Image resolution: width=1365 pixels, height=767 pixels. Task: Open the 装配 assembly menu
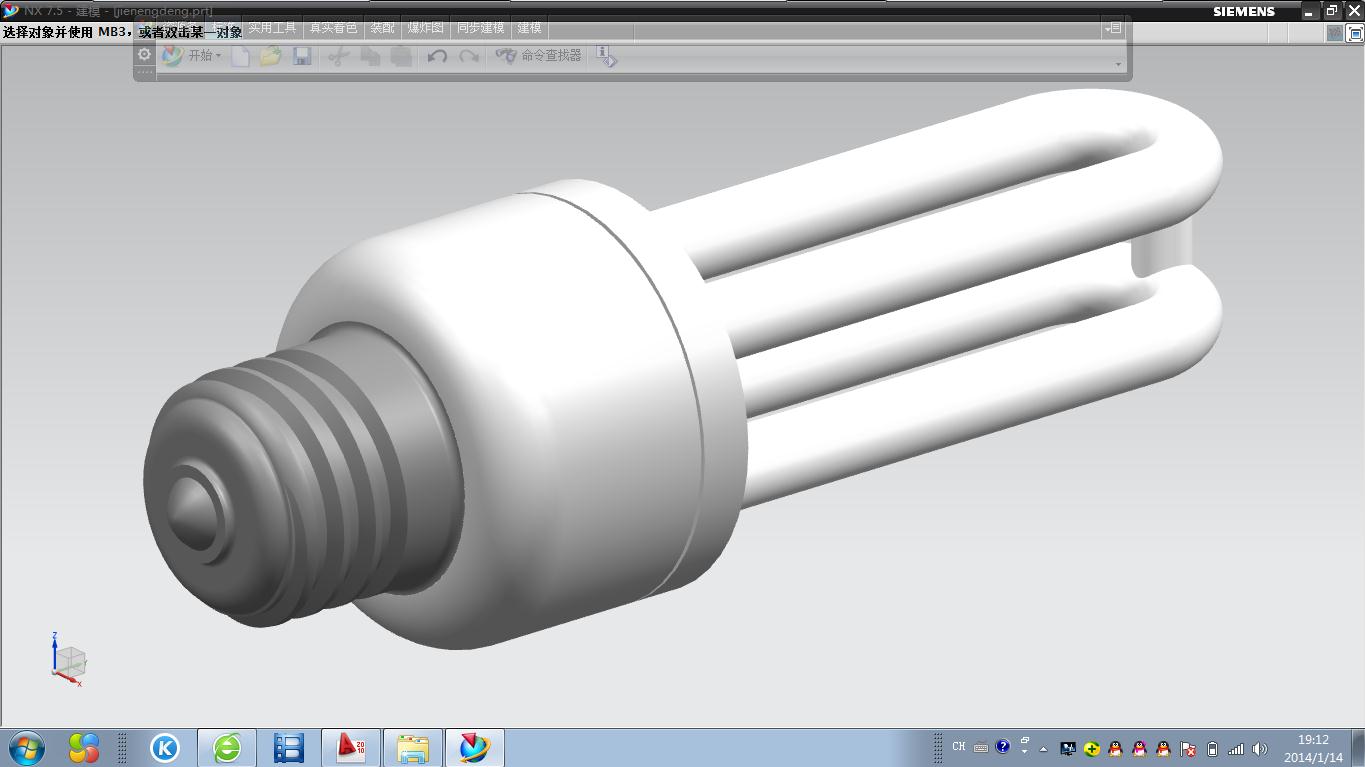[x=382, y=28]
